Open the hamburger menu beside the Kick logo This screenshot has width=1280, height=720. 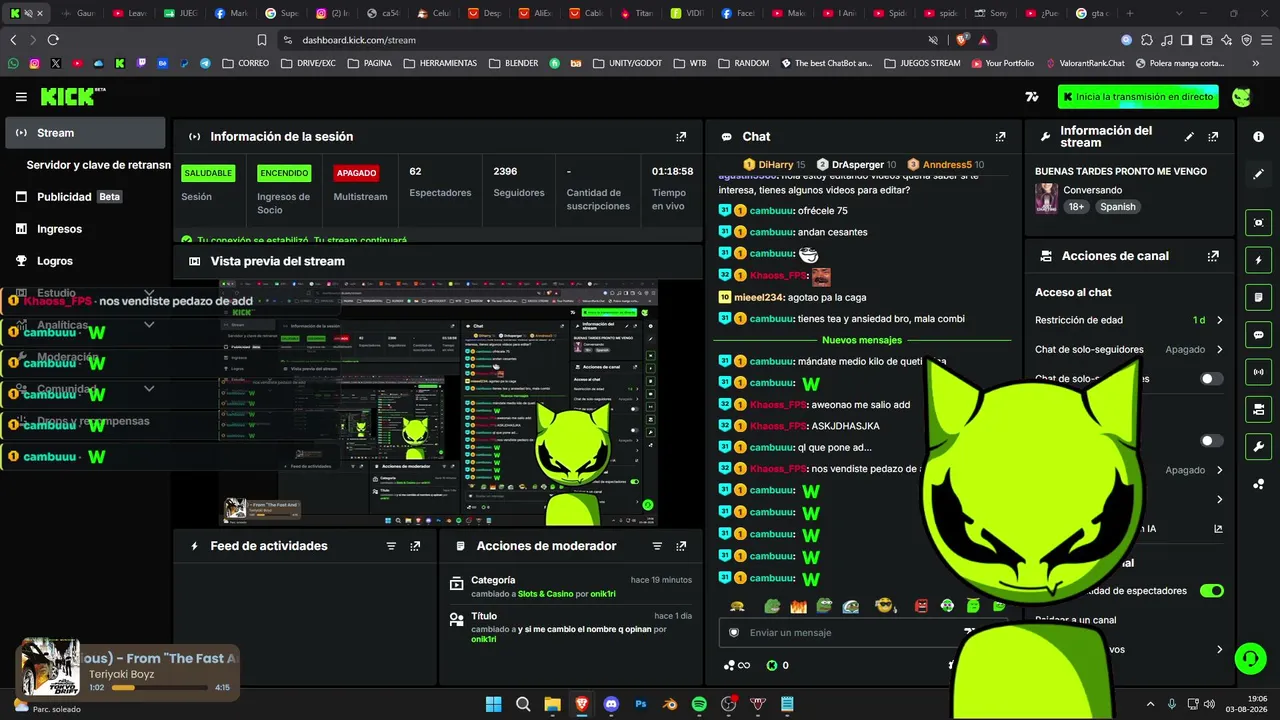(x=21, y=97)
